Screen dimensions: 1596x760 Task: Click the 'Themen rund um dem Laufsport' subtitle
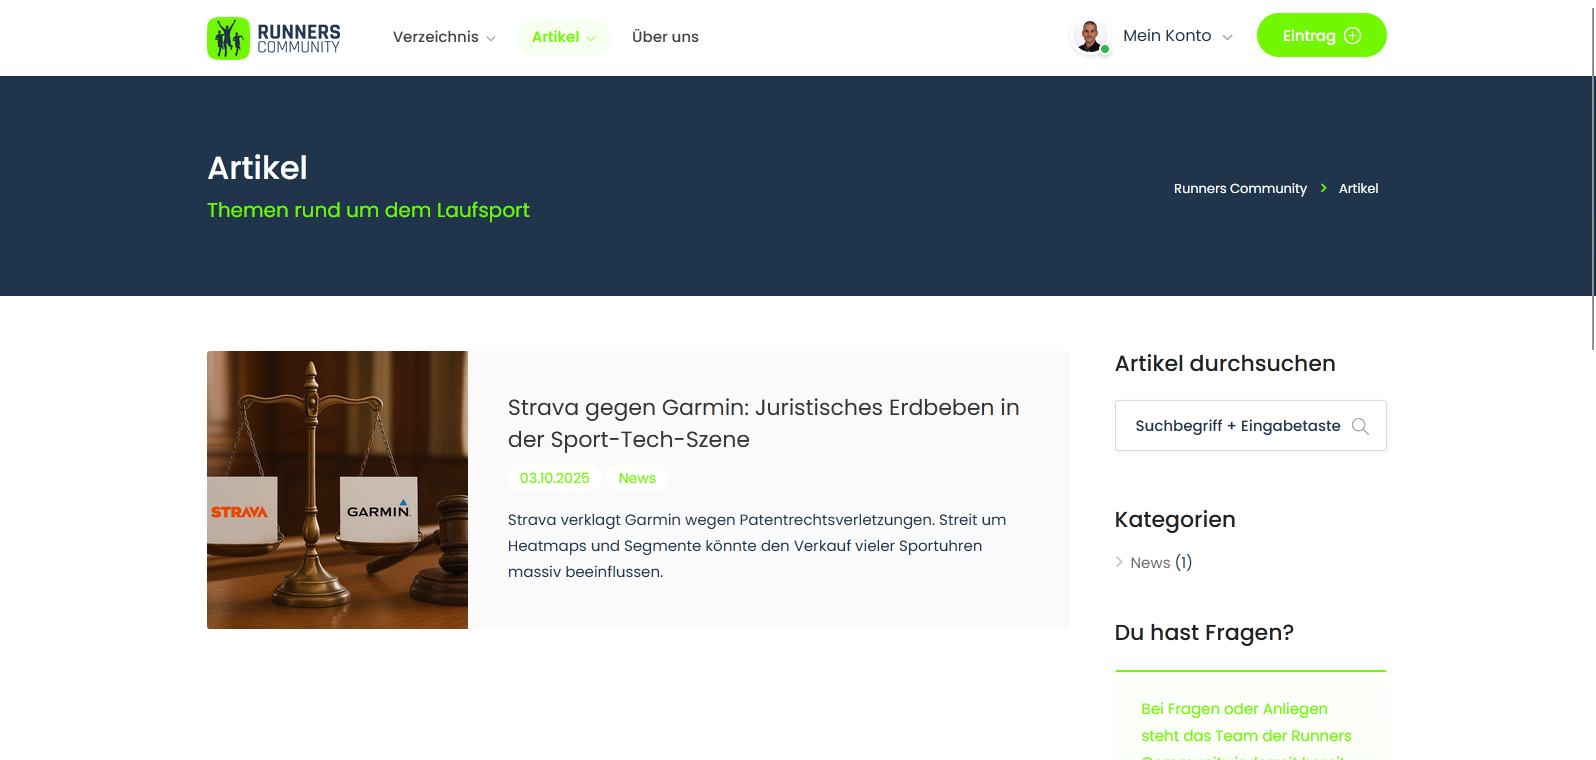click(368, 210)
